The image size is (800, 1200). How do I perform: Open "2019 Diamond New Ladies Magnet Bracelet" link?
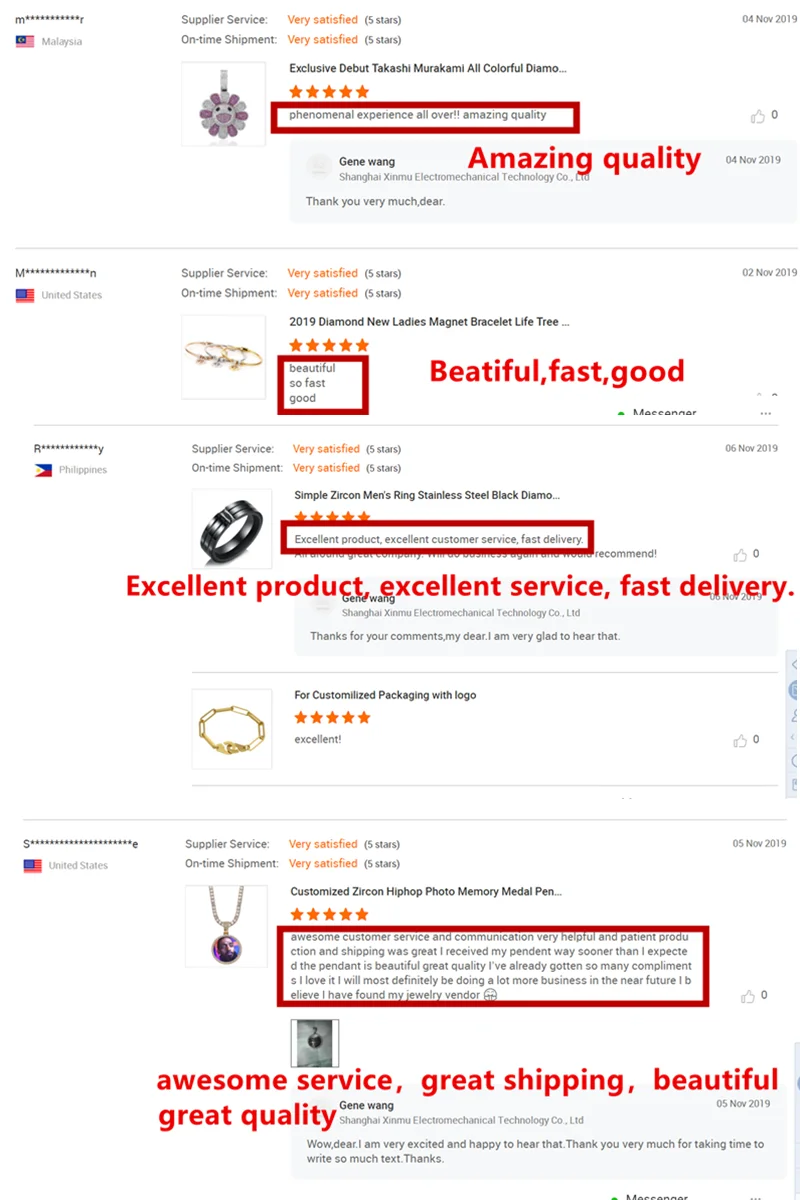[x=429, y=322]
